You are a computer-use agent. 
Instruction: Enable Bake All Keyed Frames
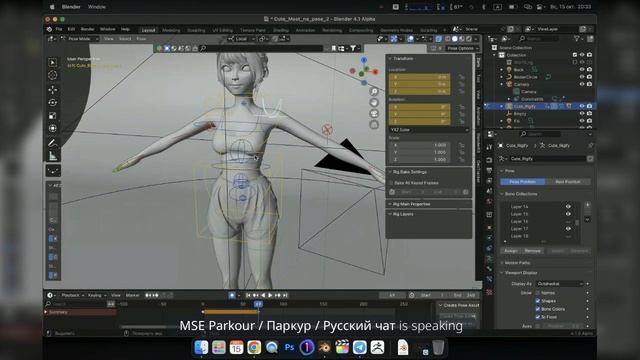pyautogui.click(x=391, y=183)
